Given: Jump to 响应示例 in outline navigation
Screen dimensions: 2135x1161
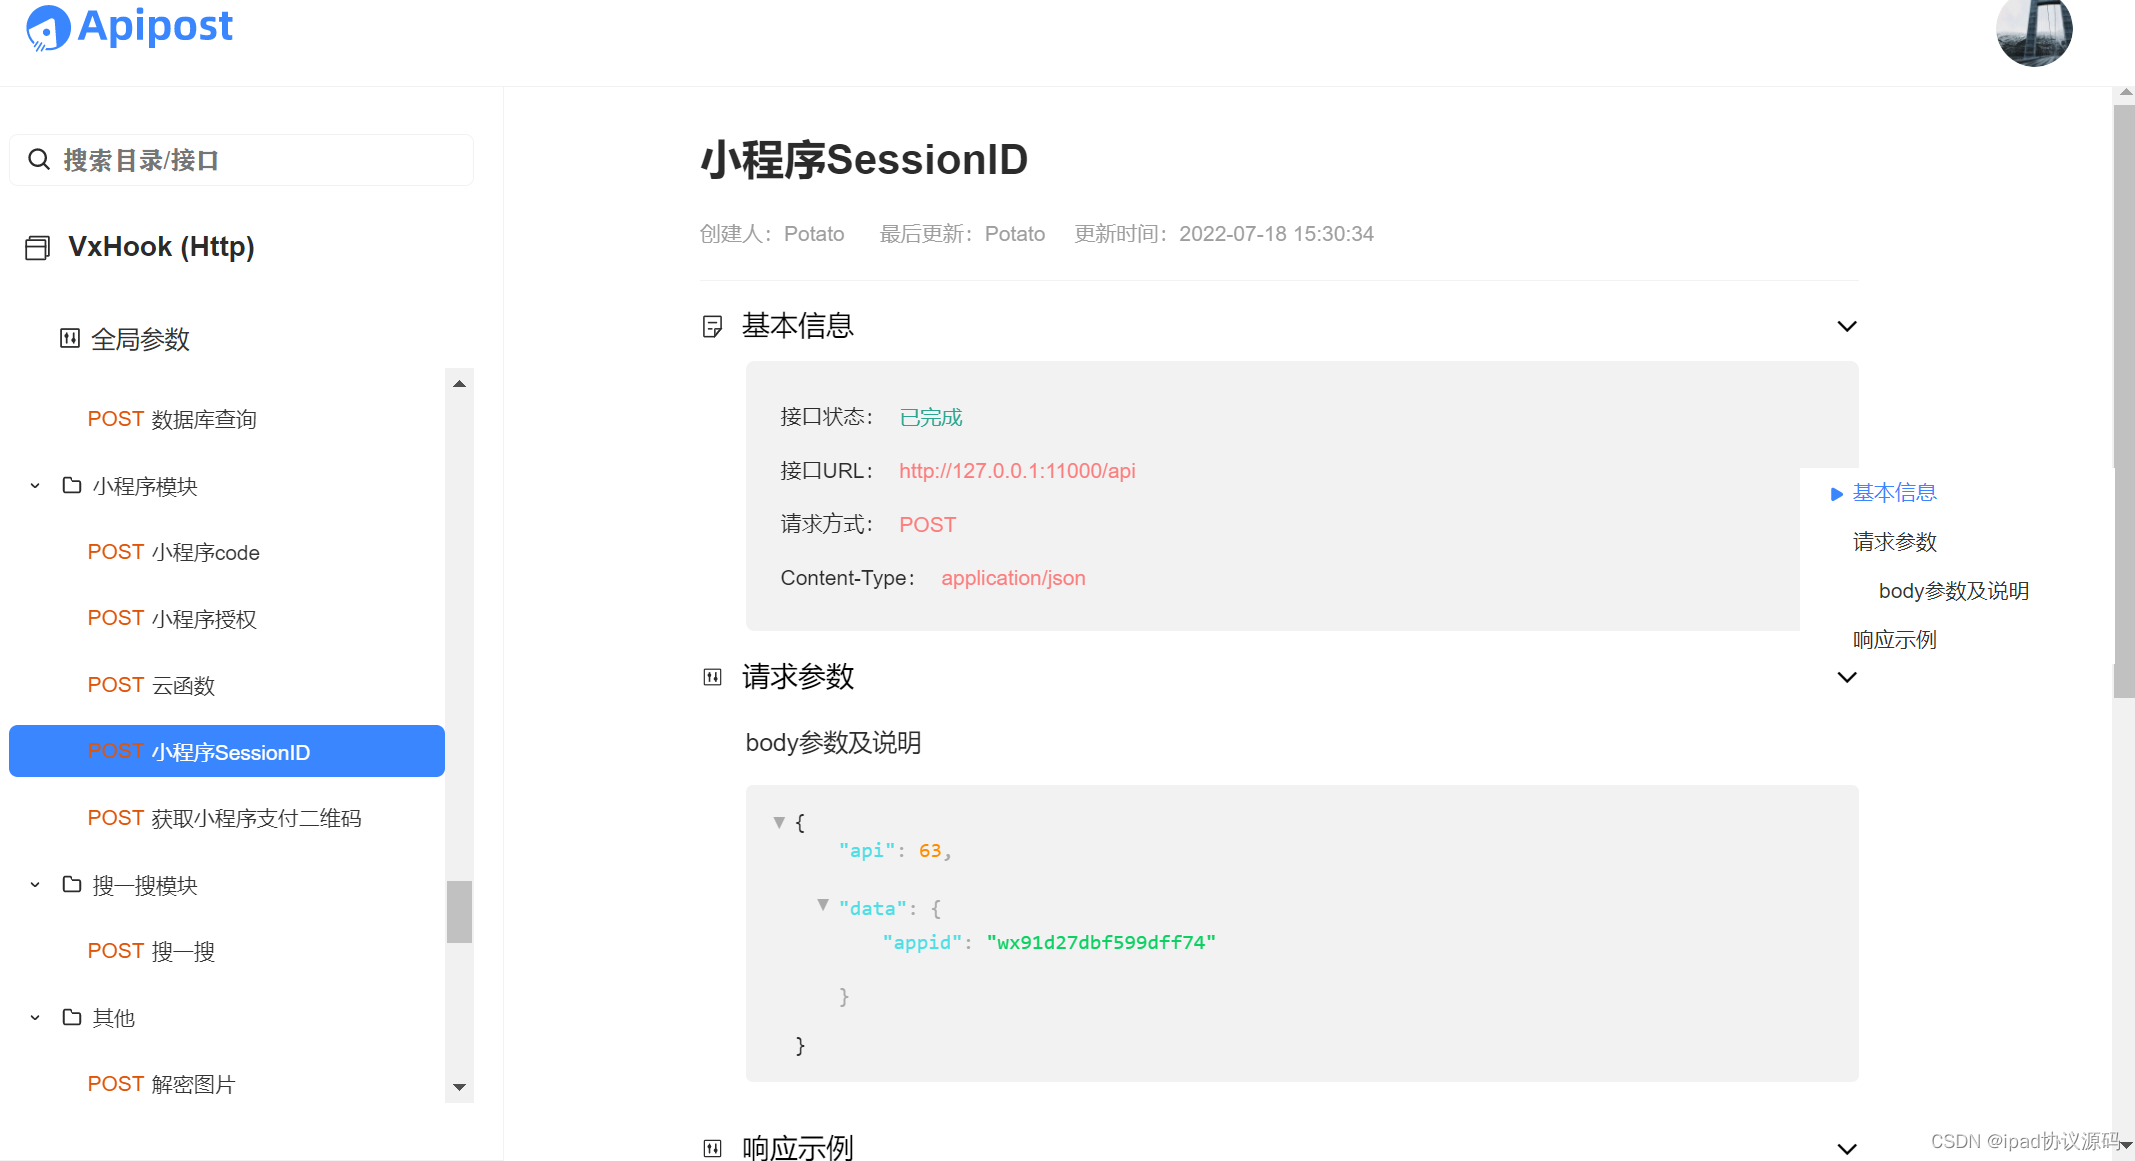Looking at the screenshot, I should tap(1894, 640).
